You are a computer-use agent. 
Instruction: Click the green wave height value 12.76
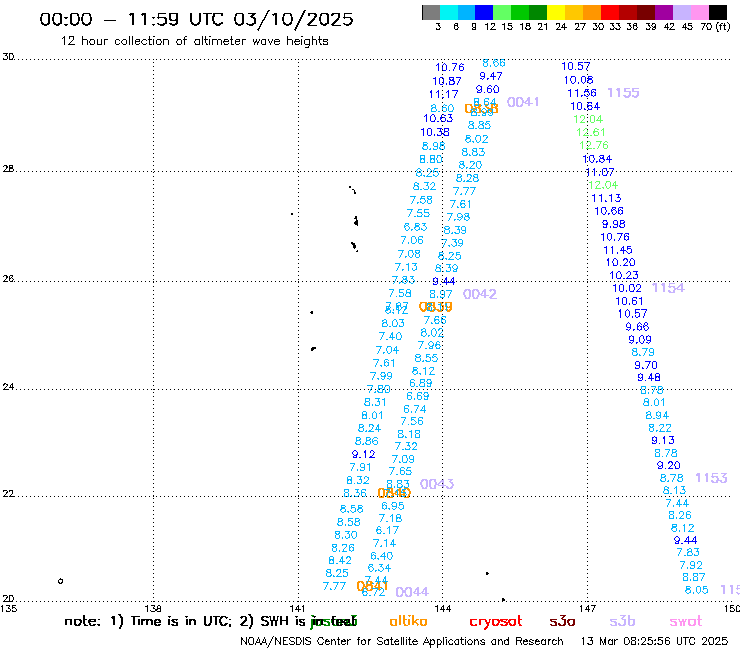pyautogui.click(x=594, y=145)
